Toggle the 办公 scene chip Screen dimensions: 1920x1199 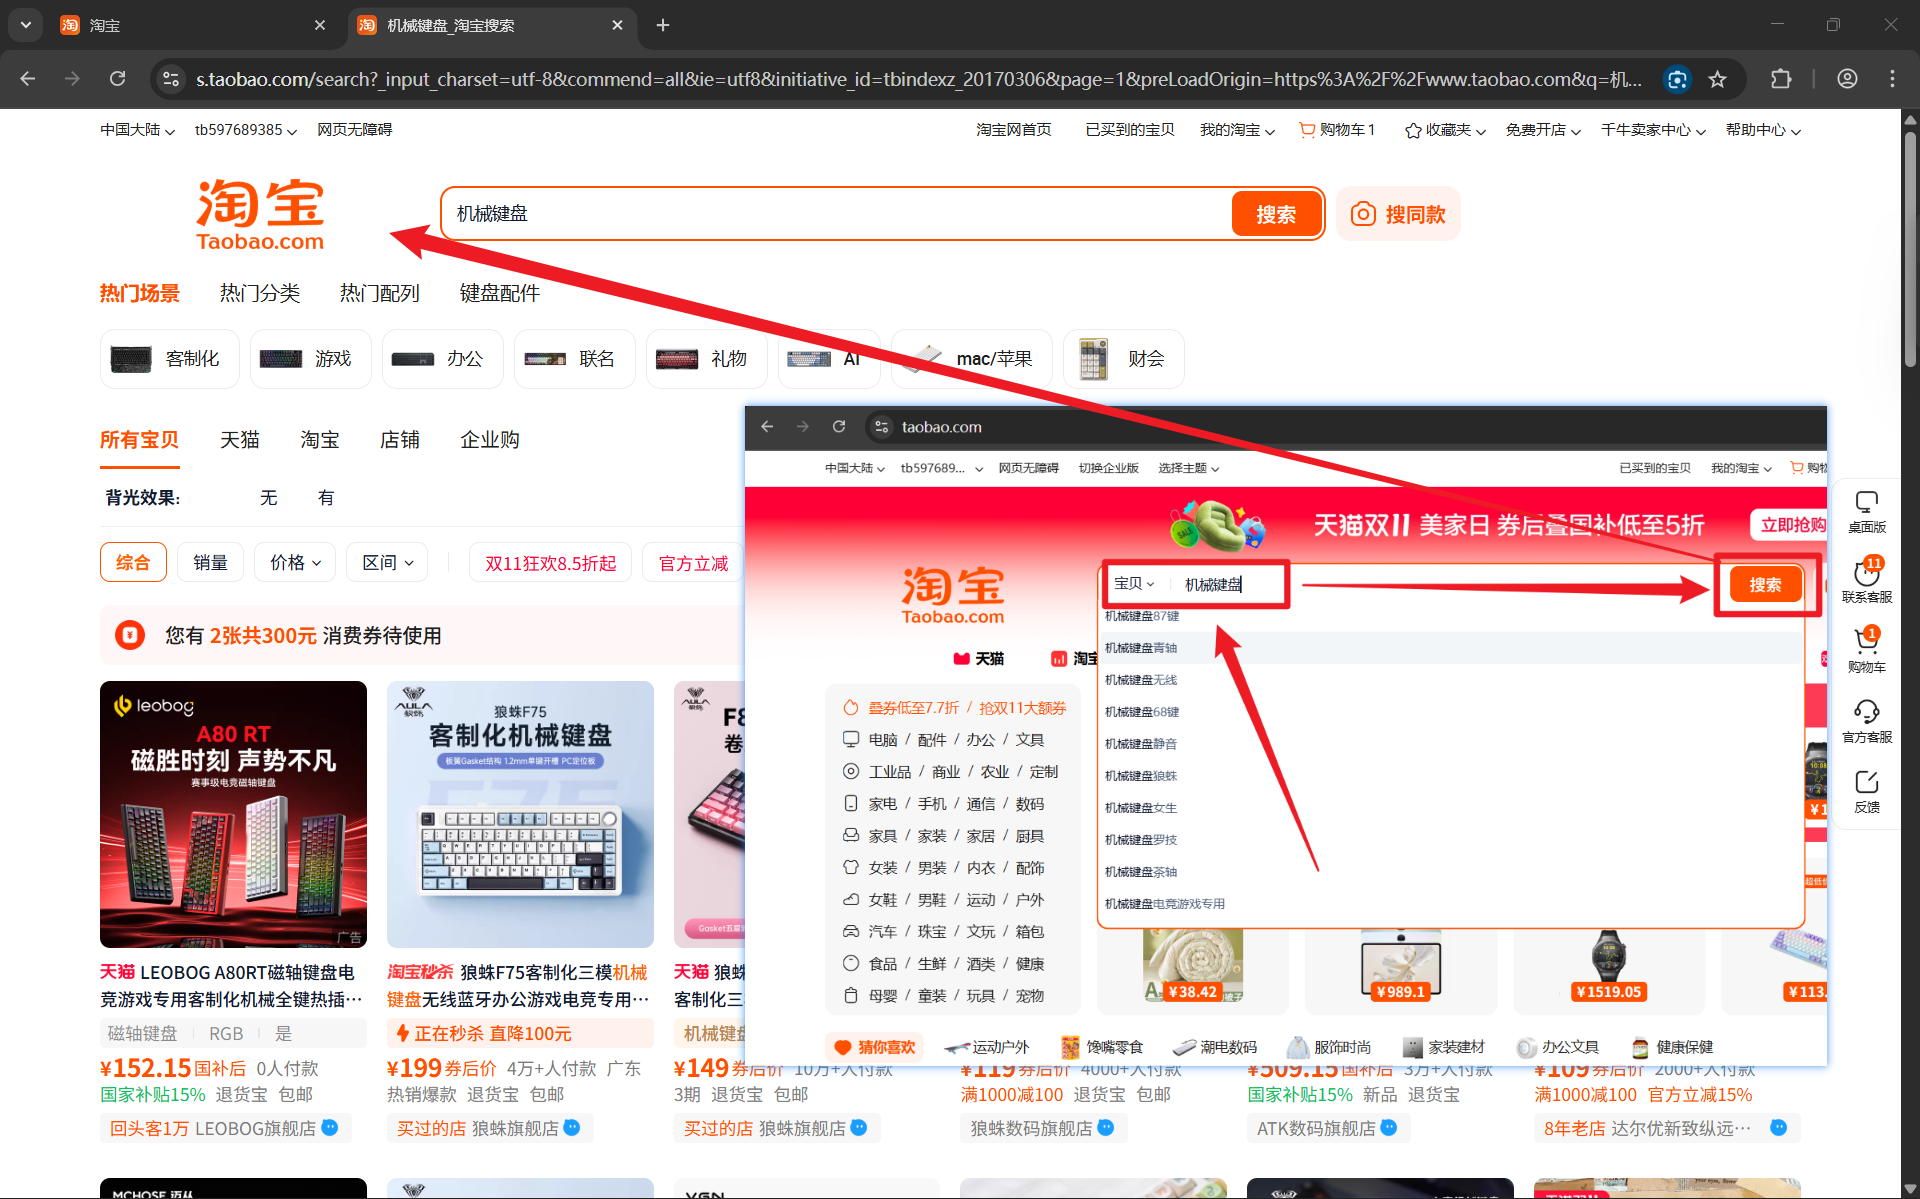442,359
